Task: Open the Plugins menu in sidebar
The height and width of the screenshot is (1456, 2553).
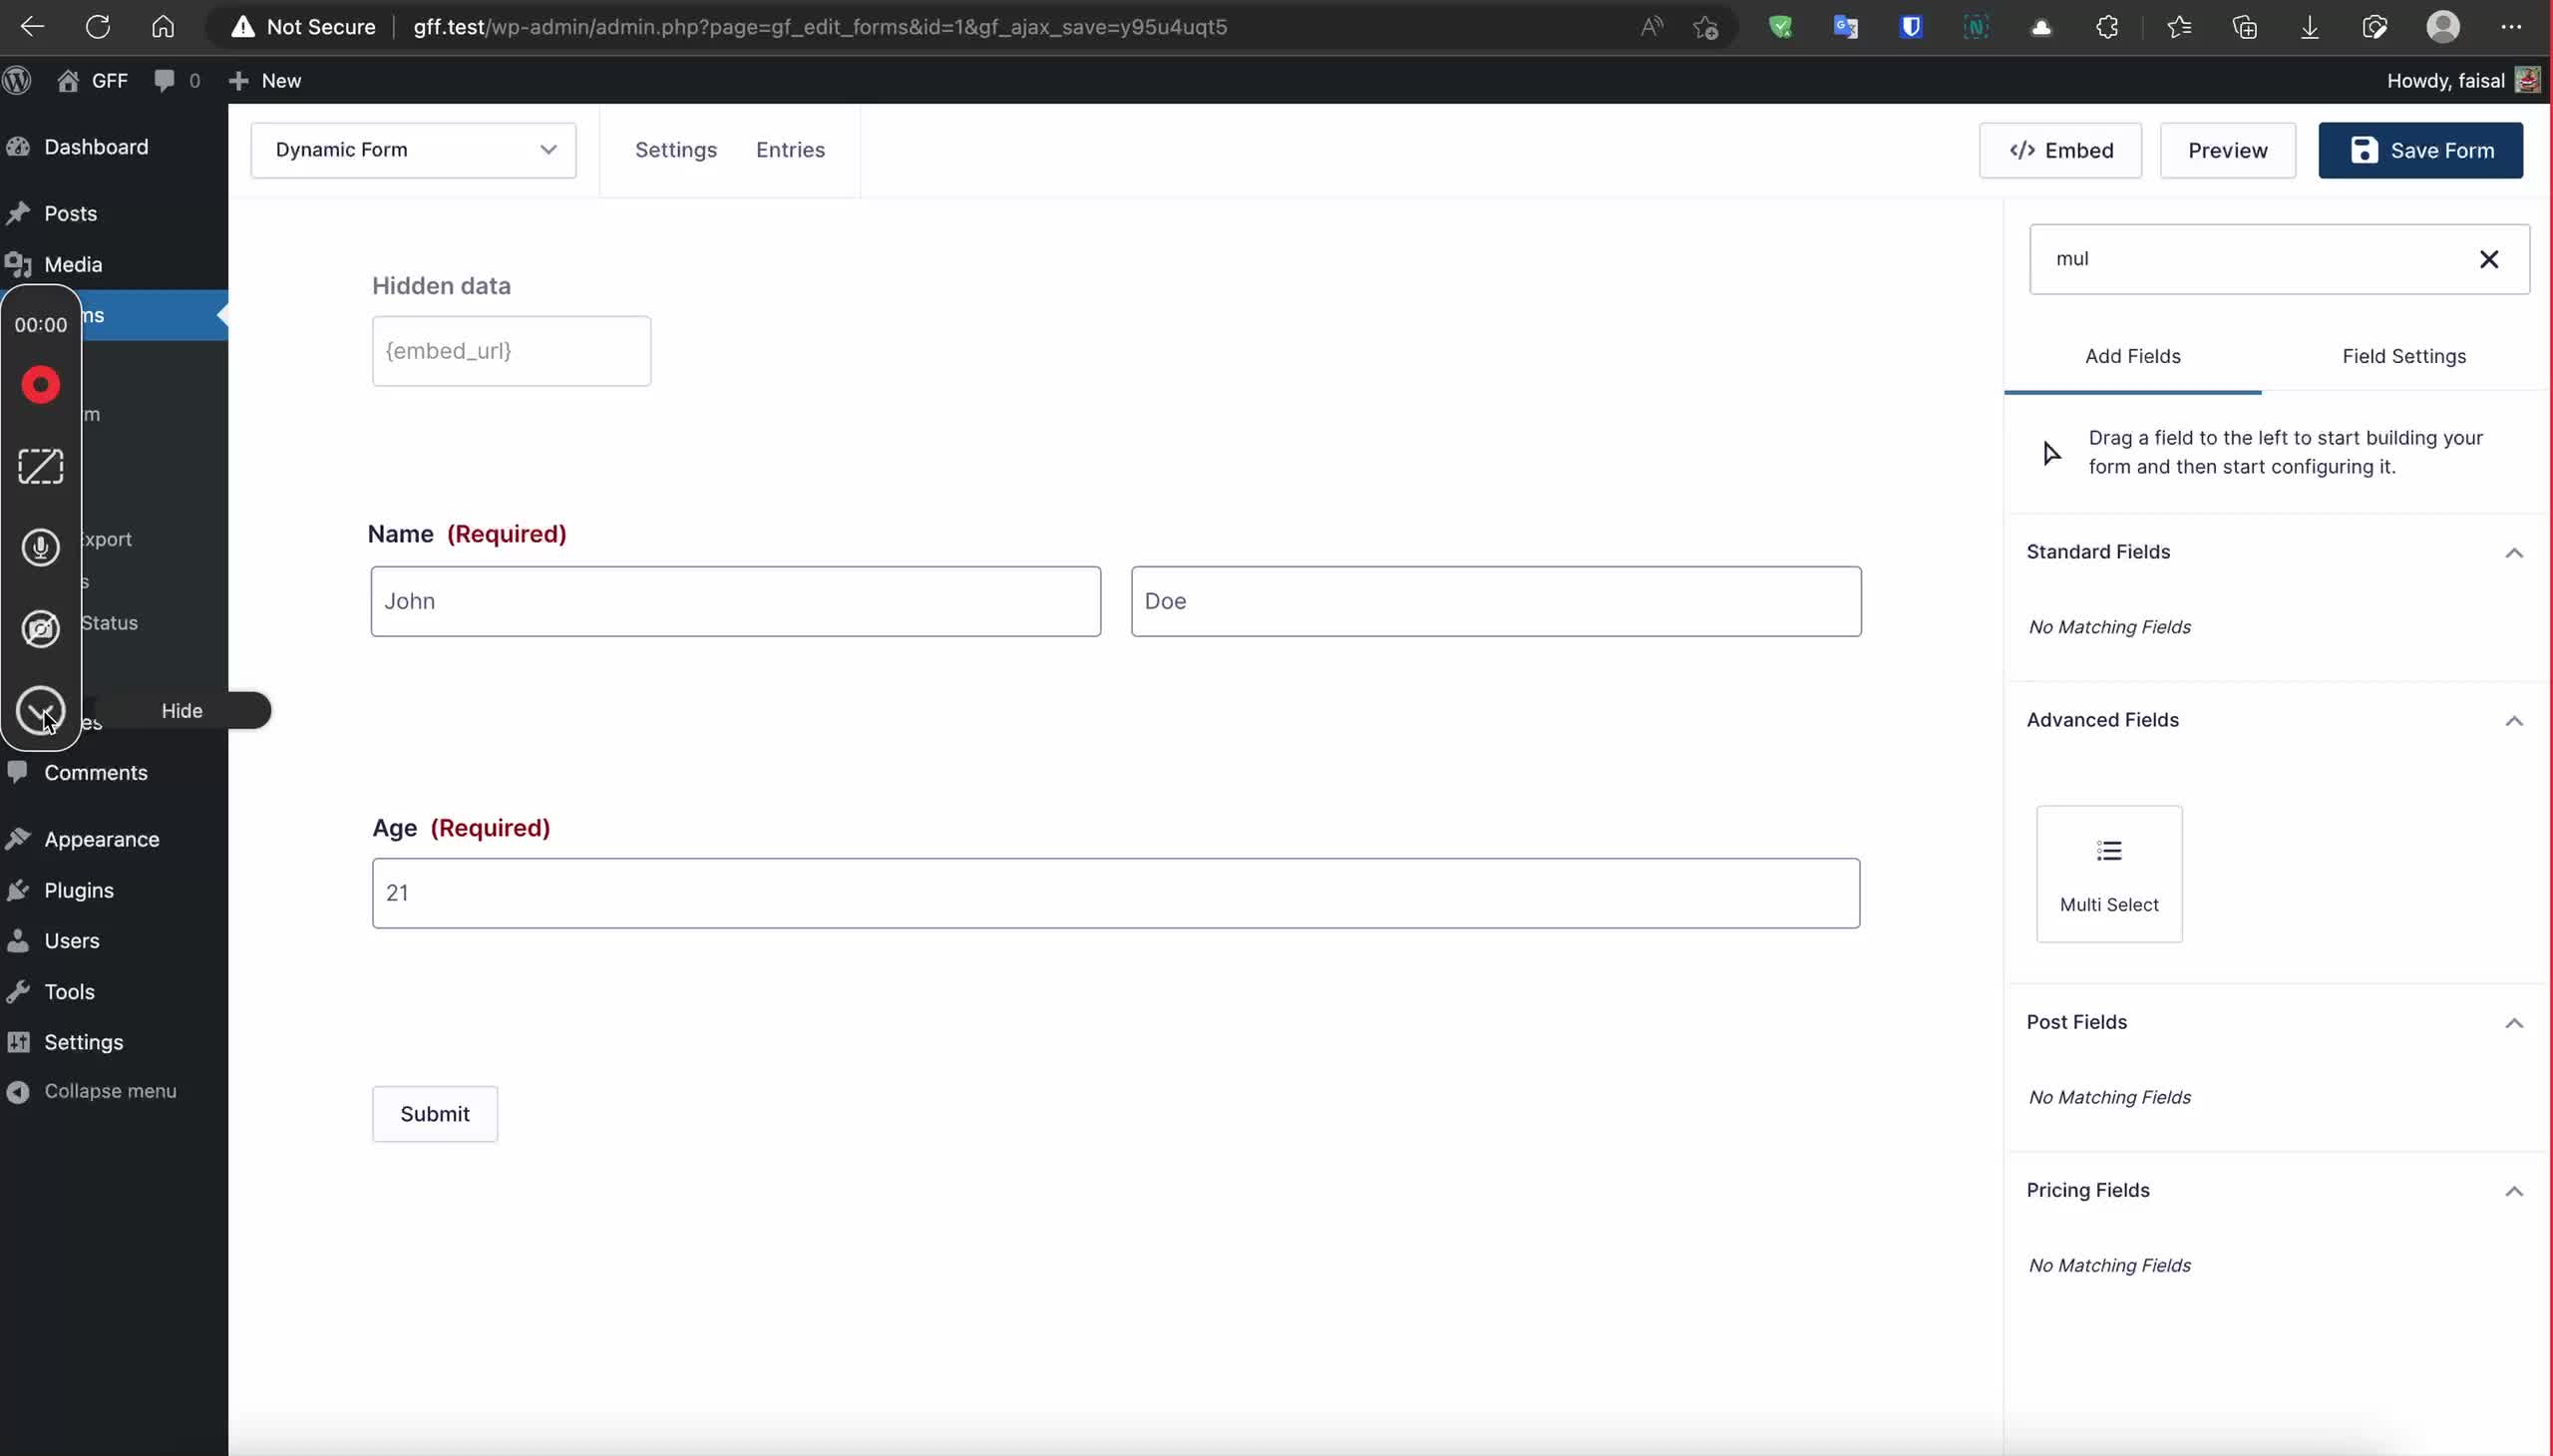Action: [x=79, y=890]
